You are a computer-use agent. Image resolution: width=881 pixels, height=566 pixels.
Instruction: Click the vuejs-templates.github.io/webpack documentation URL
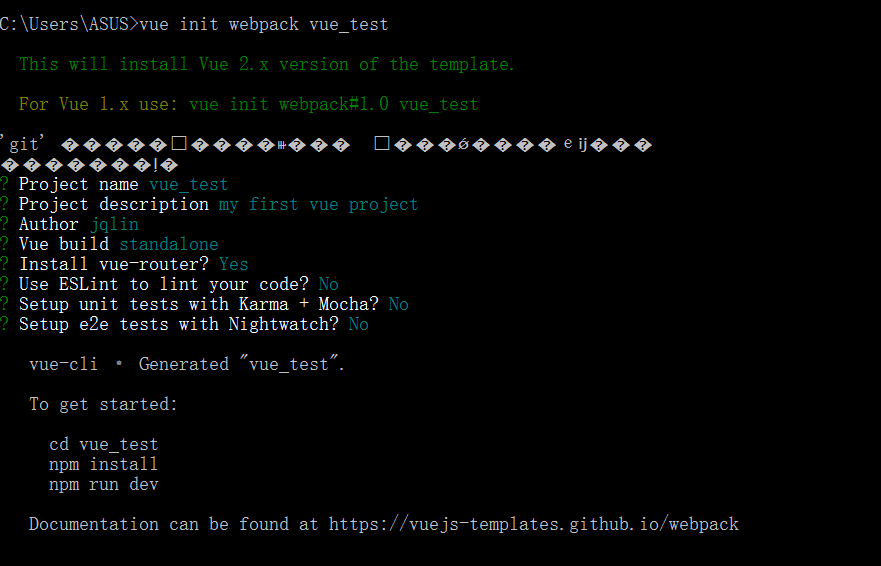(533, 524)
